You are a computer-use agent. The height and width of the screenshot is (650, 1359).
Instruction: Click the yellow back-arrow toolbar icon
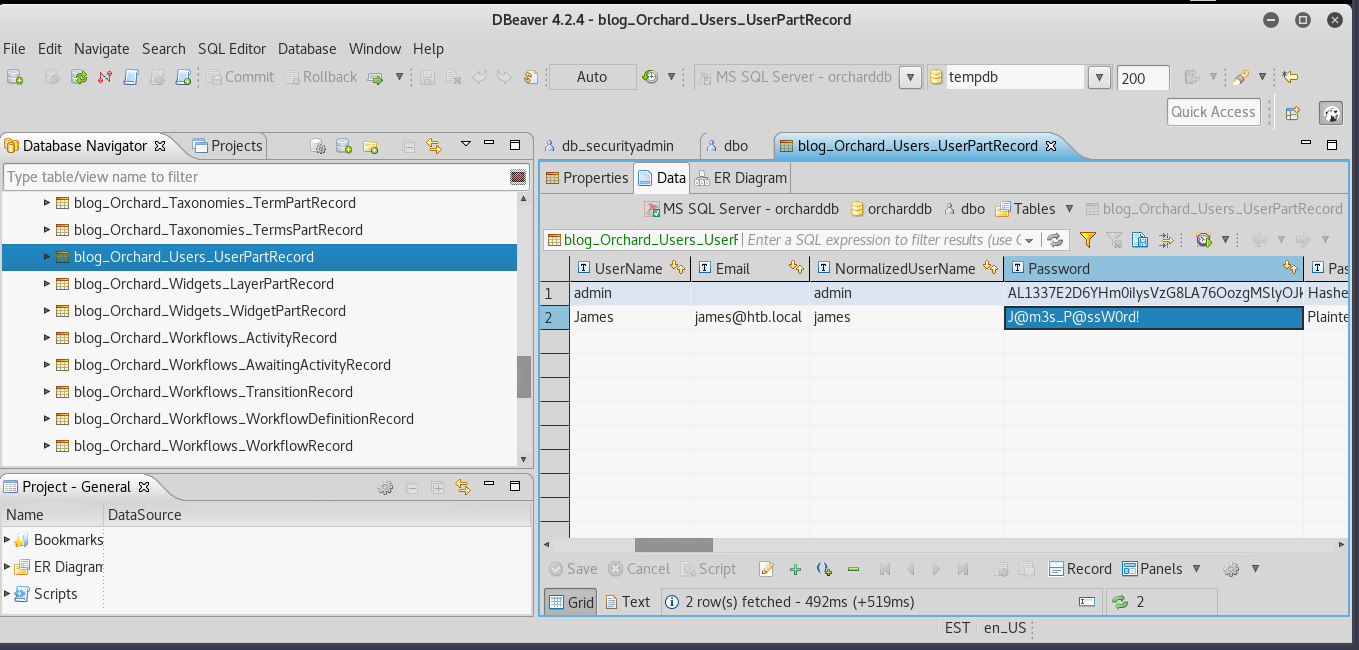coord(1291,77)
